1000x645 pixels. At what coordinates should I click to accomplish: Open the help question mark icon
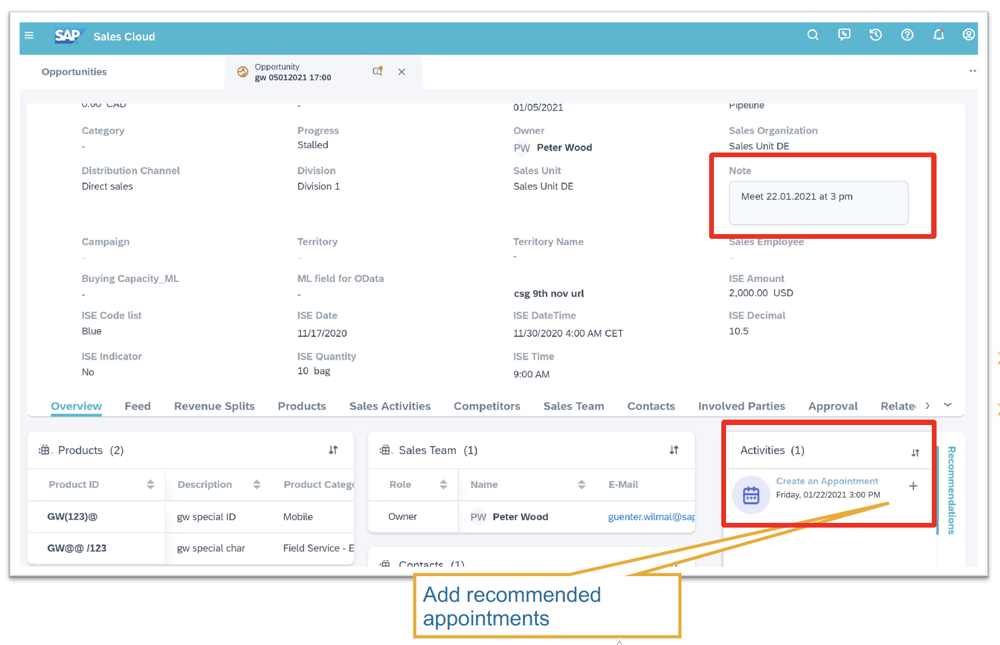[x=907, y=35]
